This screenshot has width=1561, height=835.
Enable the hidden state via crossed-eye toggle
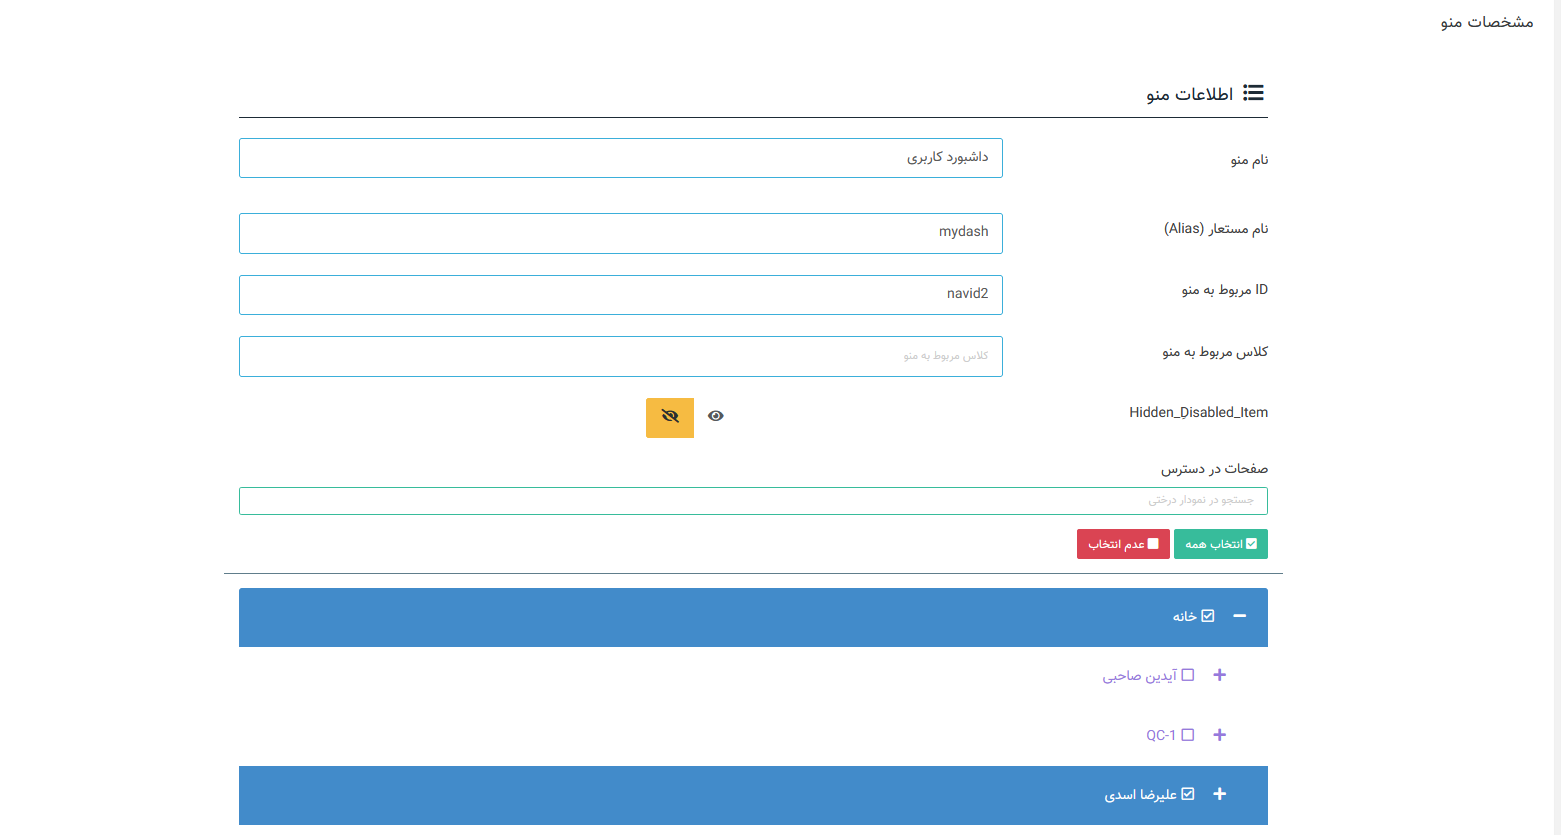tap(669, 417)
